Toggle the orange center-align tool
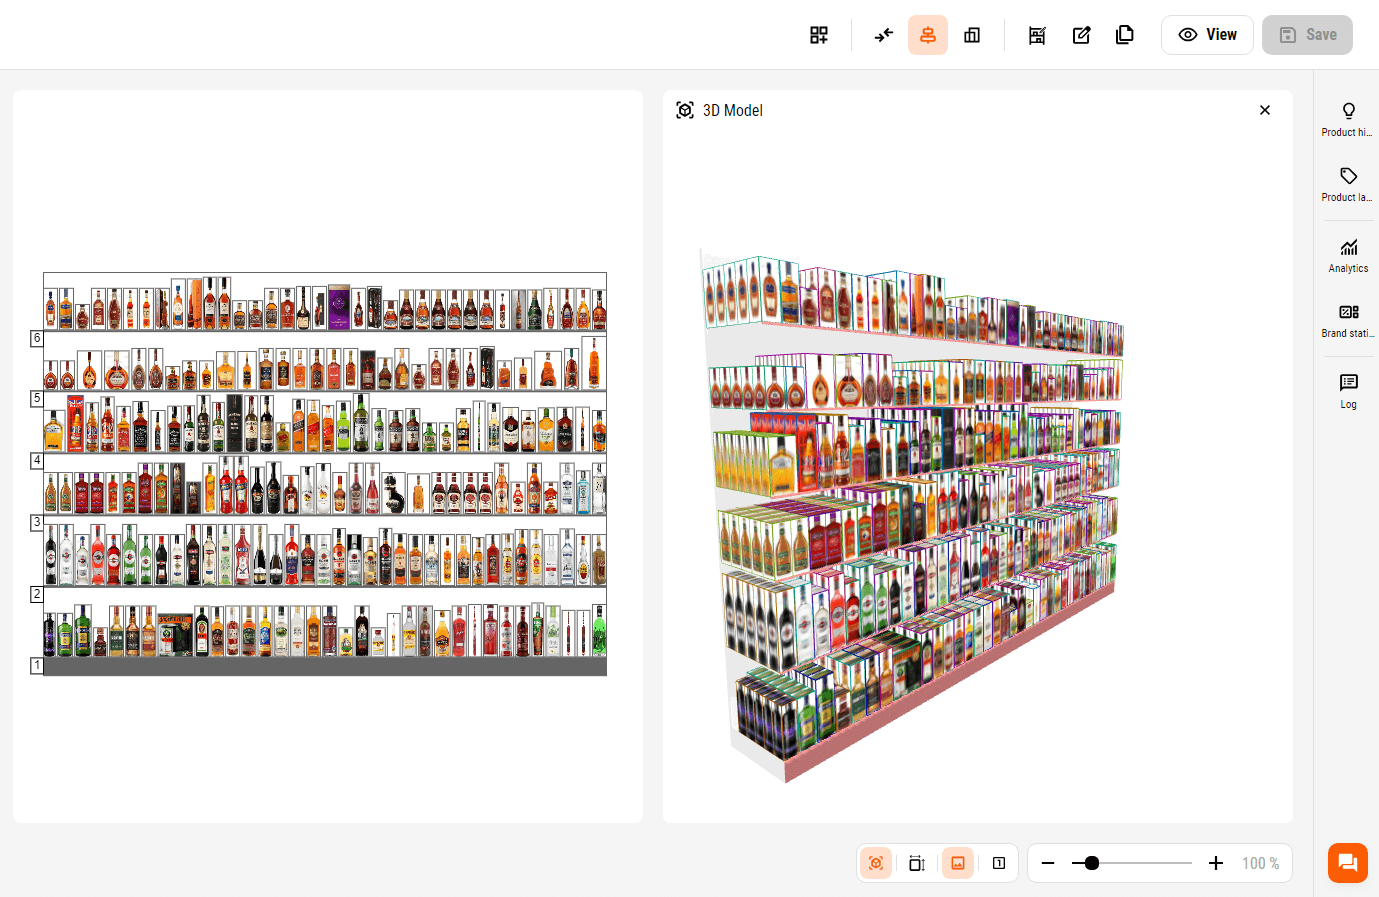This screenshot has height=897, width=1379. (928, 35)
